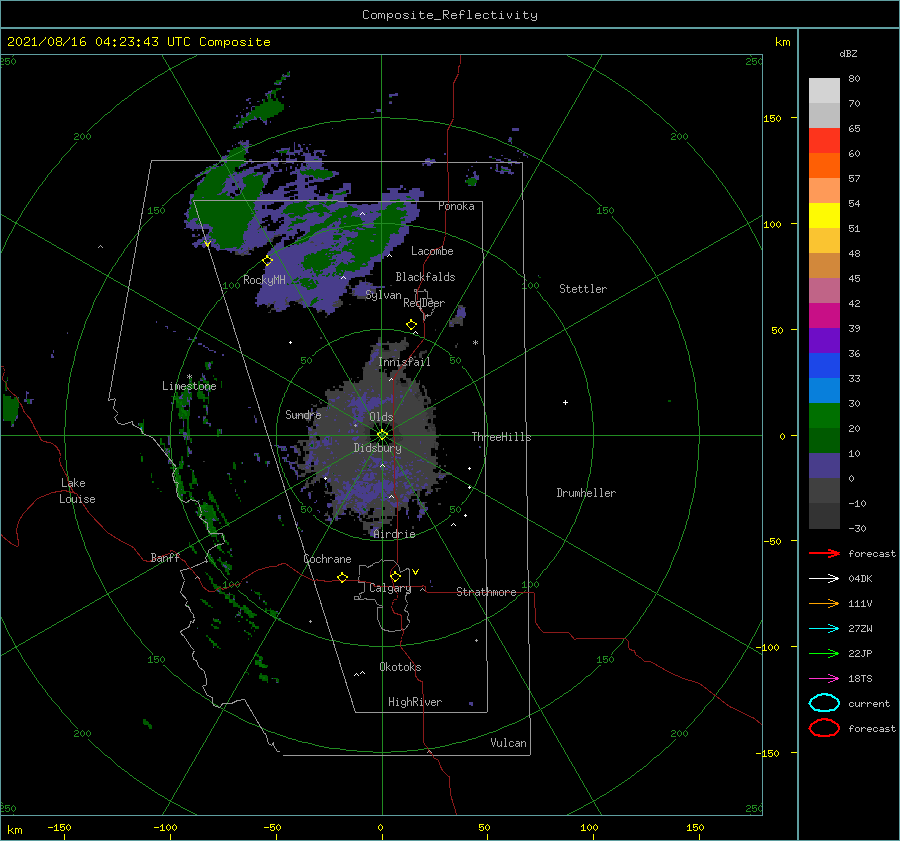
Task: Click the green 22JP arrow in legend
Action: coord(824,653)
